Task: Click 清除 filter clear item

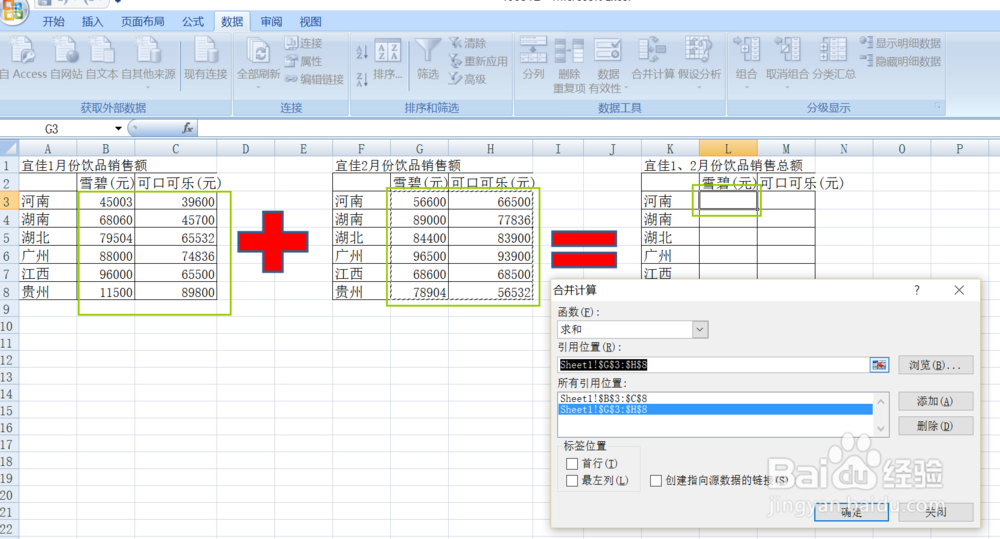Action: coord(467,43)
